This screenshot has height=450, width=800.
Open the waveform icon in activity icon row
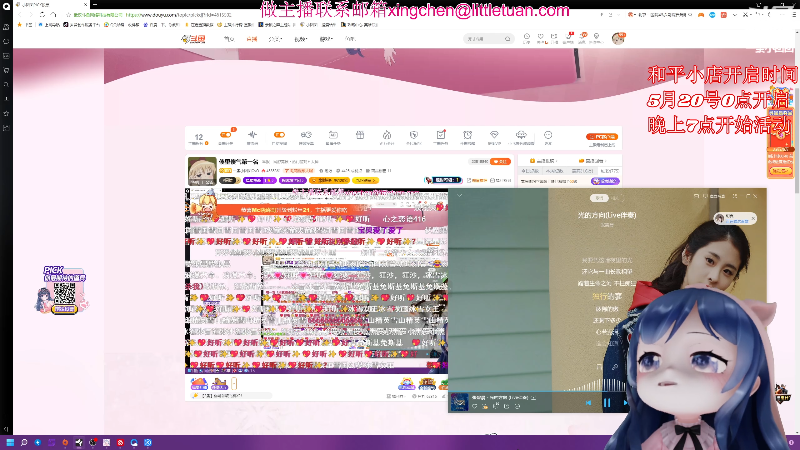253,136
